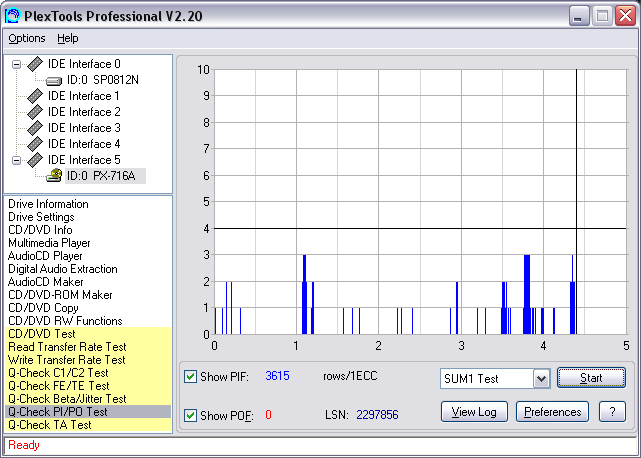Start the PI/PO test
Image resolution: width=641 pixels, height=458 pixels.
(x=591, y=378)
